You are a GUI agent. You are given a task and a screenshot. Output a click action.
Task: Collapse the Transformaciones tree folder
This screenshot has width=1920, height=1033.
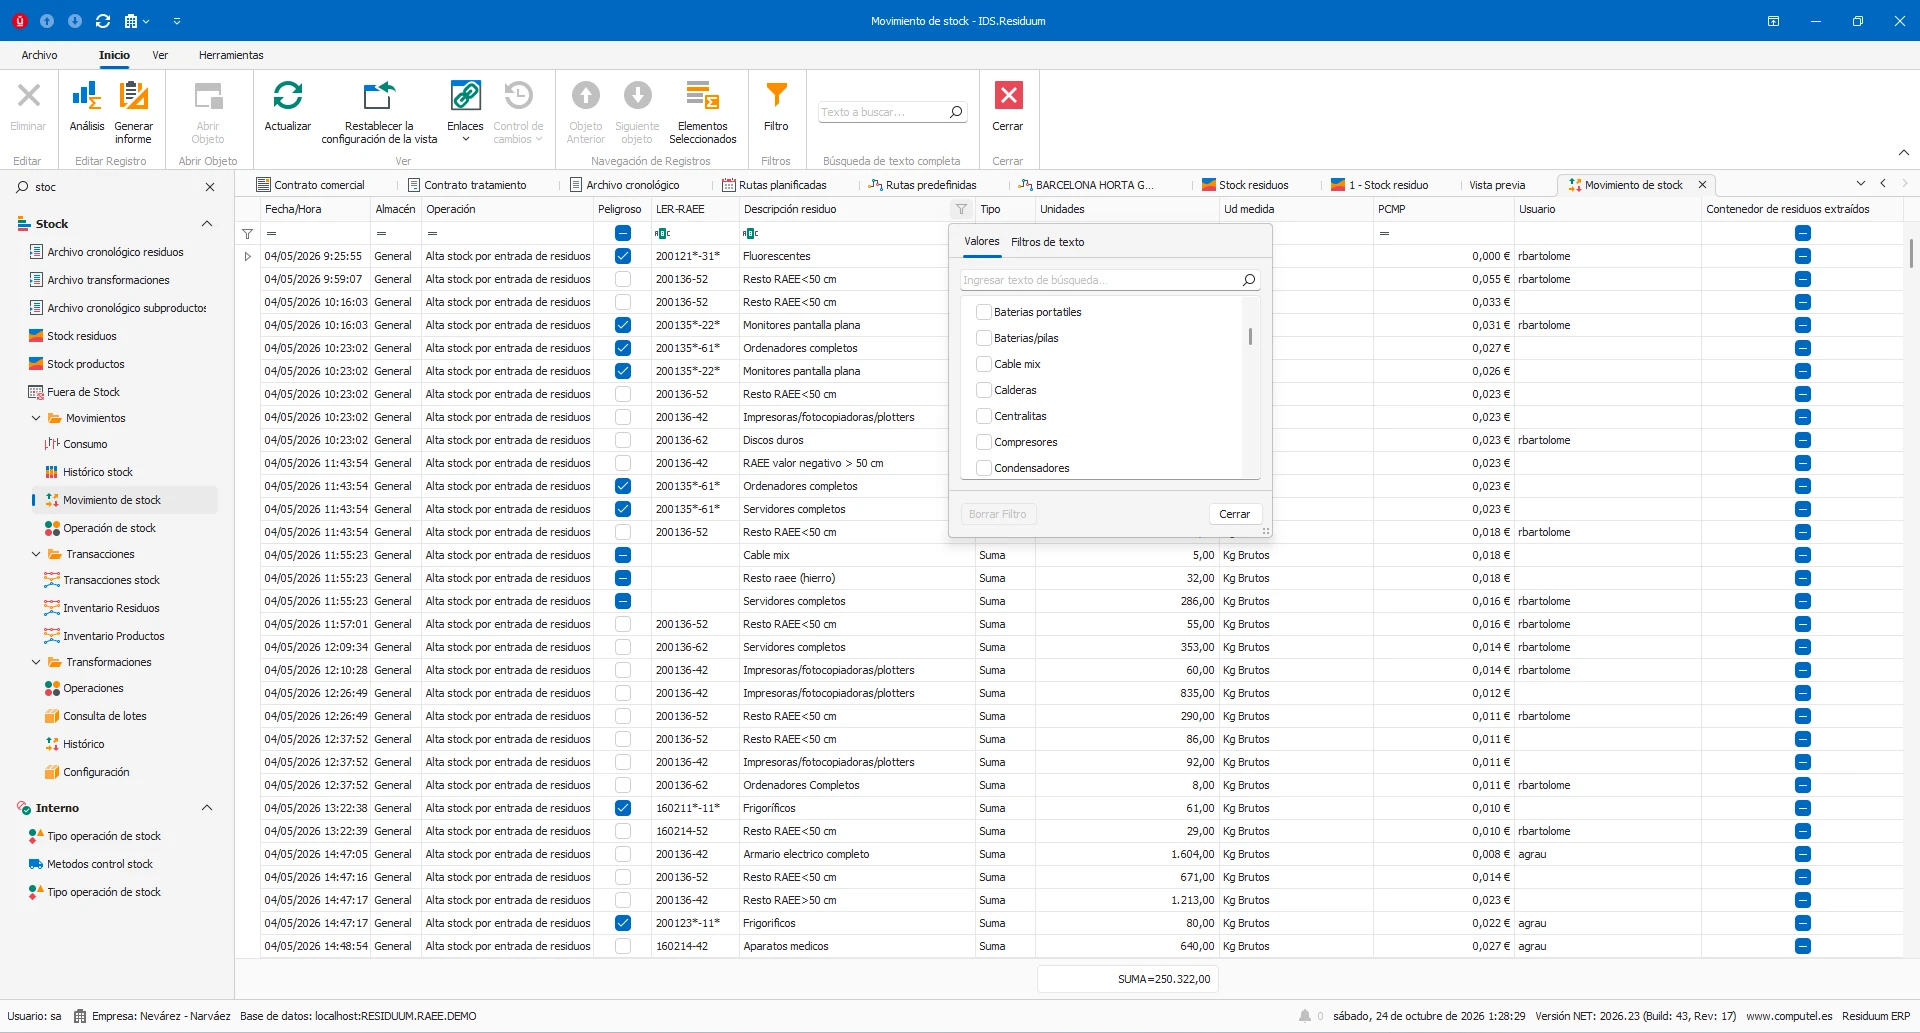pyautogui.click(x=36, y=662)
